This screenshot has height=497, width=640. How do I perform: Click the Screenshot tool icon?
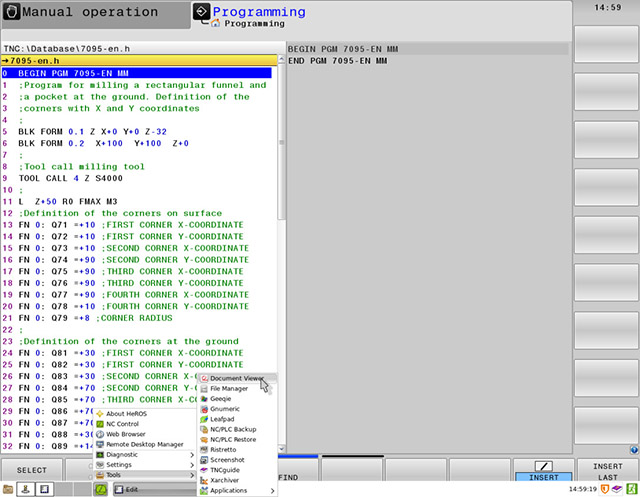point(204,459)
